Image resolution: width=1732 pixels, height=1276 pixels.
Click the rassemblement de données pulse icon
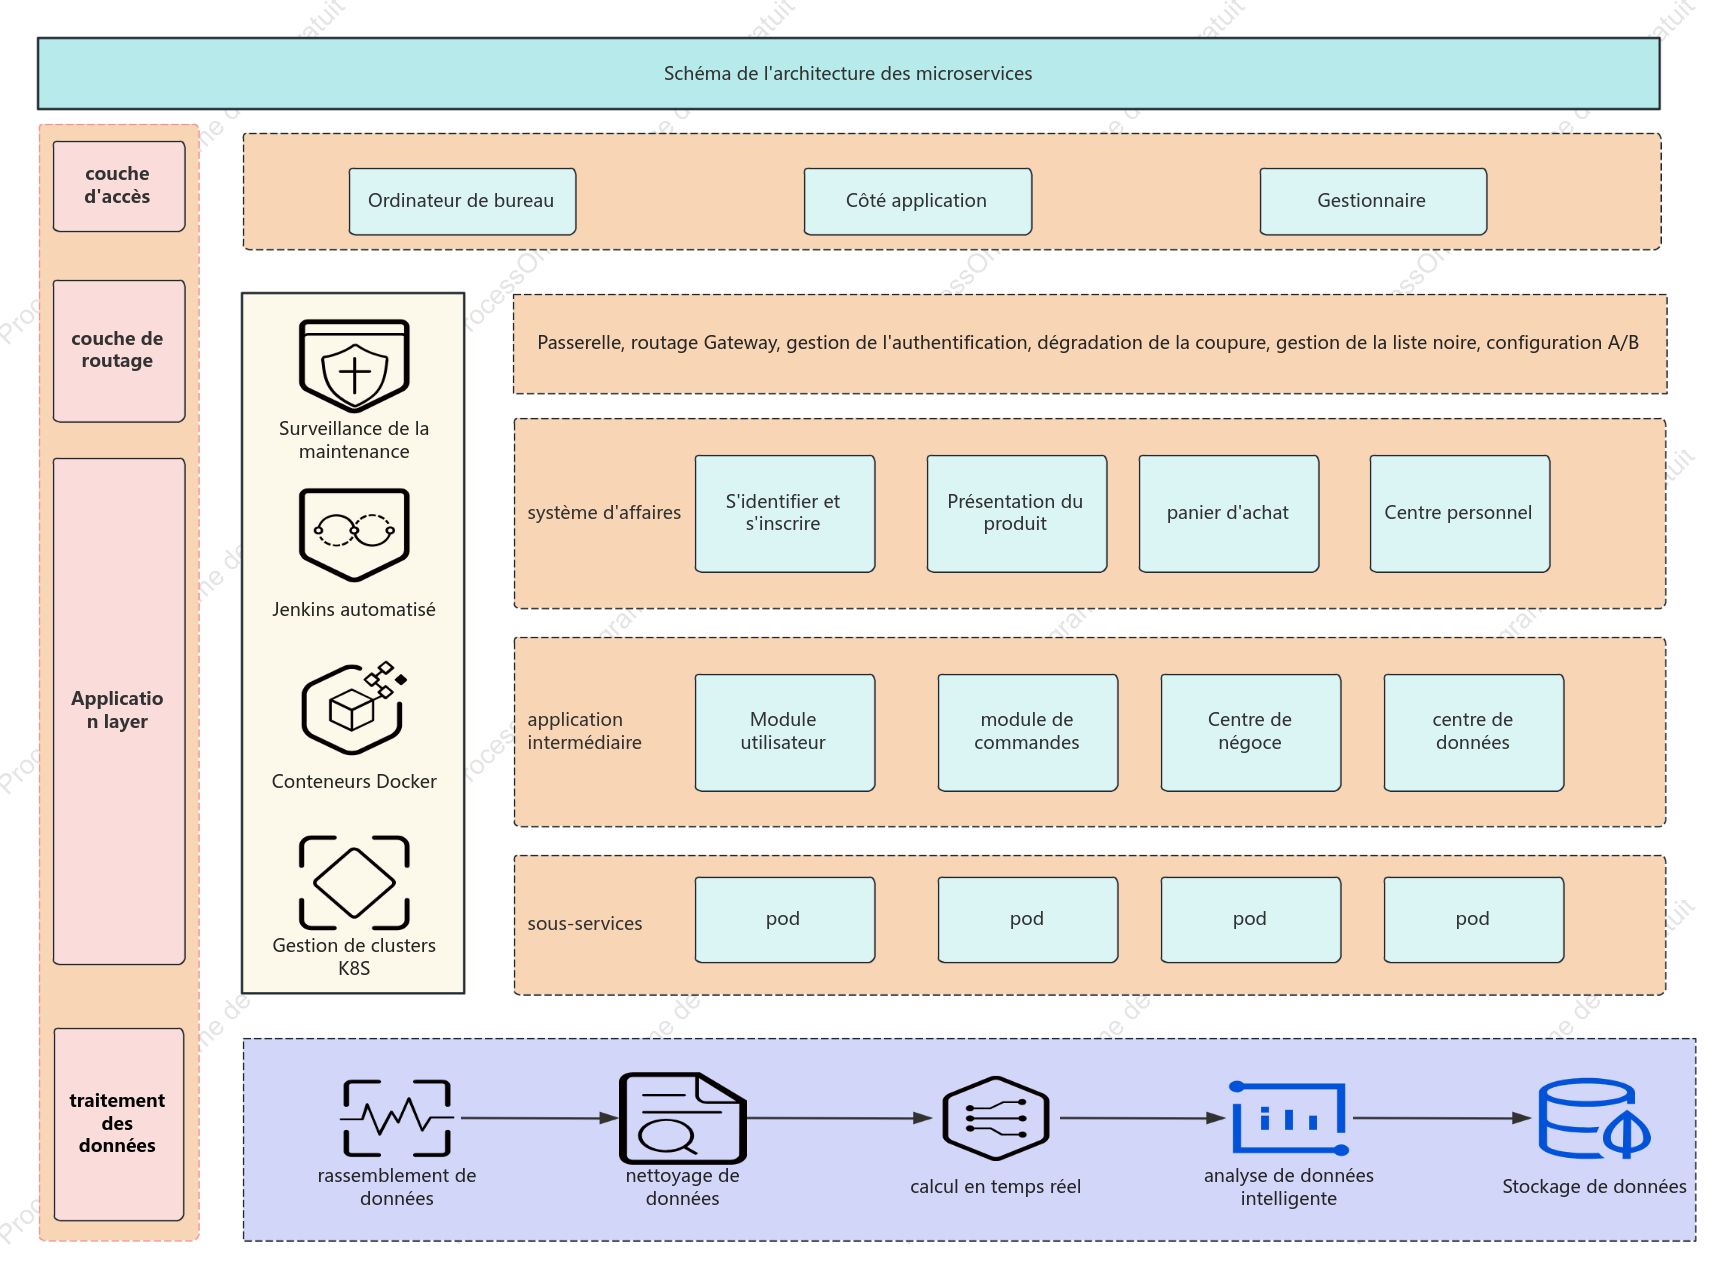pos(397,1118)
